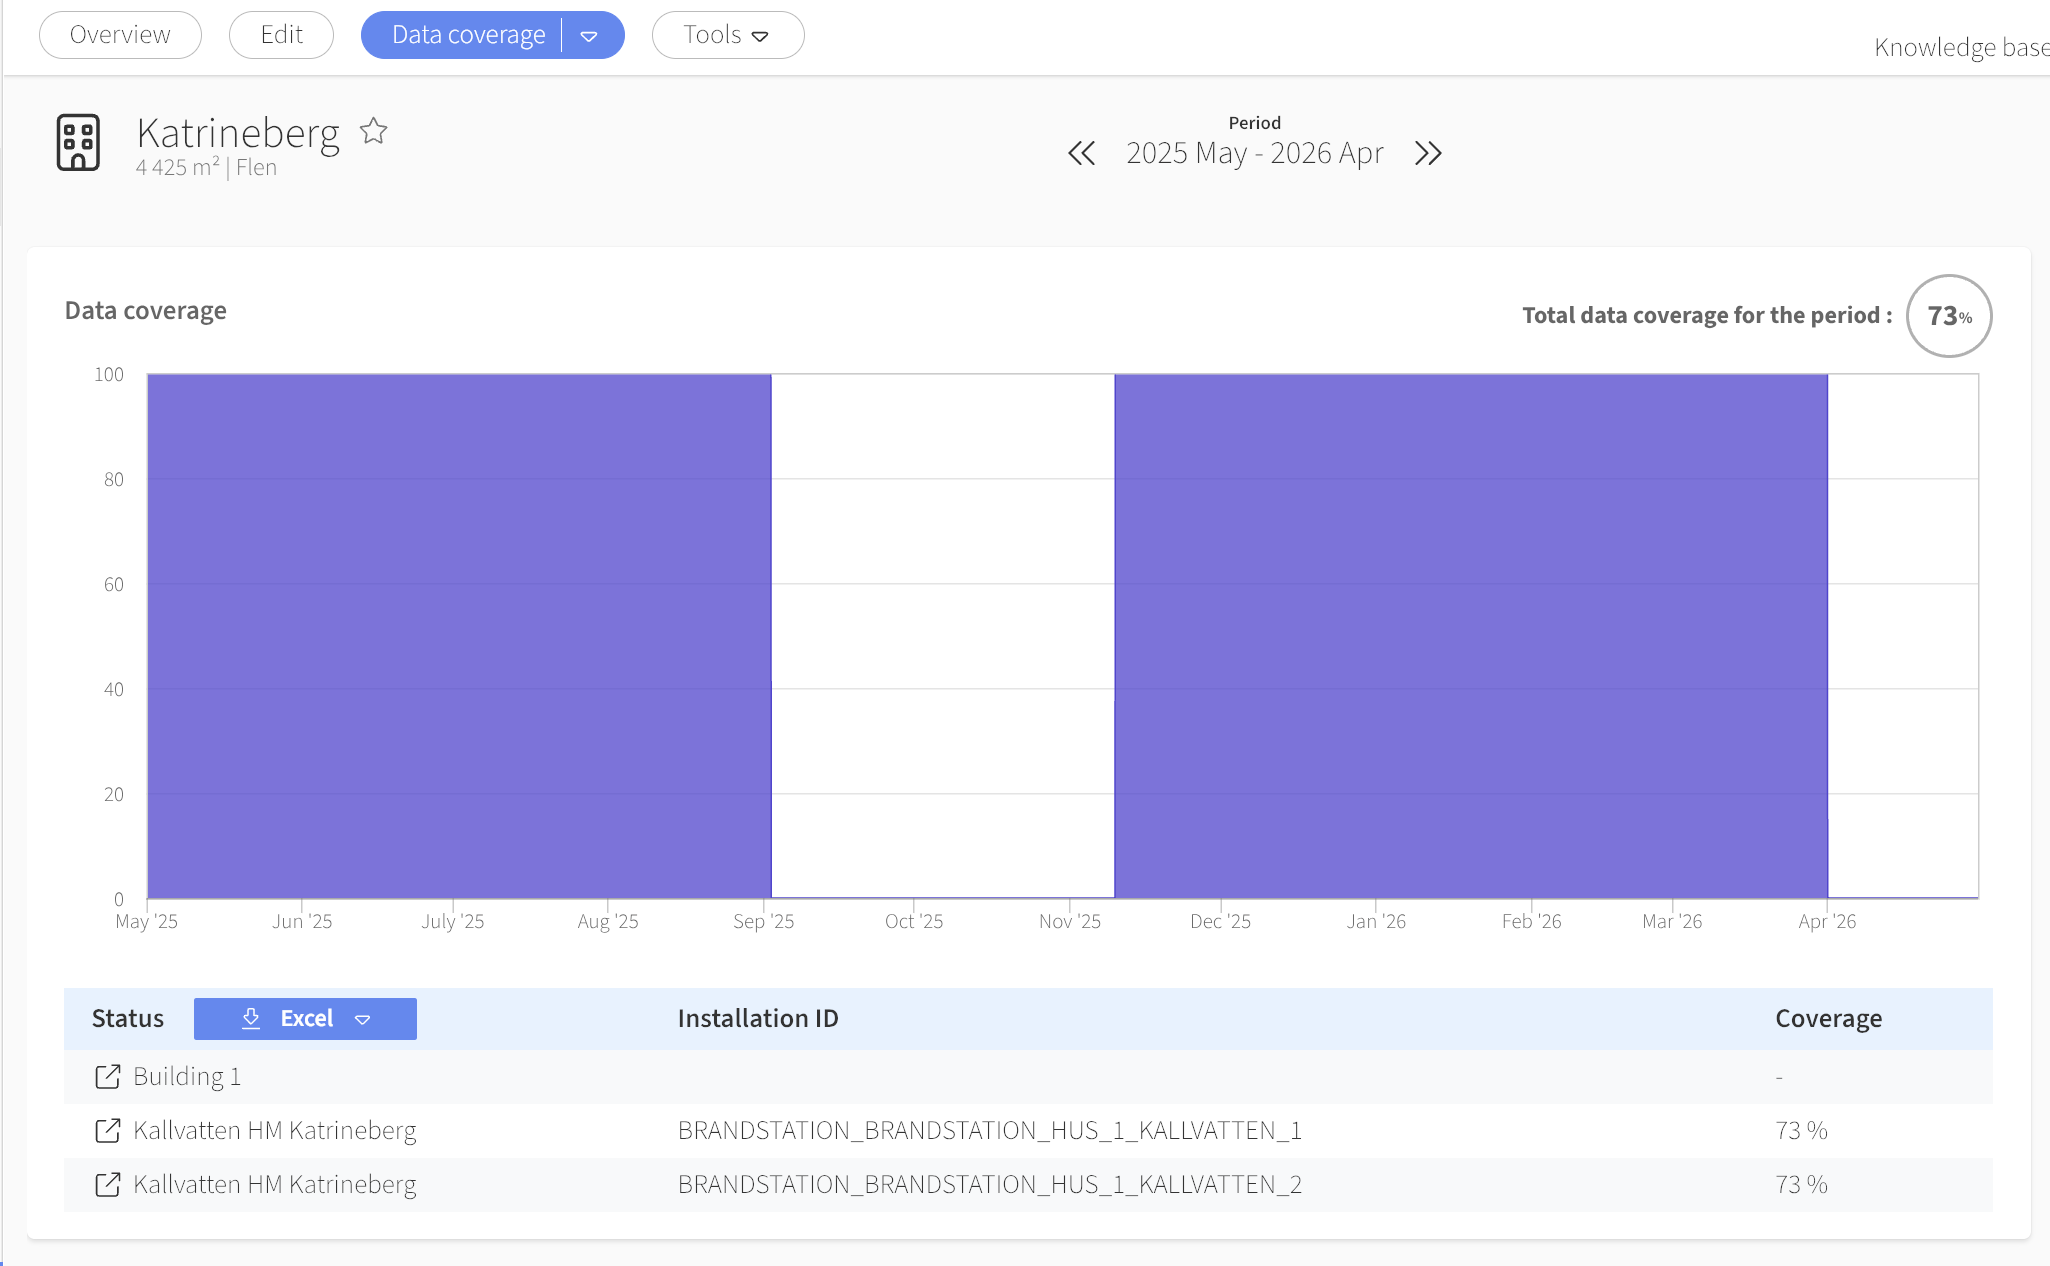
Task: Click the period 2025 May - 2026 Apr
Action: click(x=1254, y=153)
